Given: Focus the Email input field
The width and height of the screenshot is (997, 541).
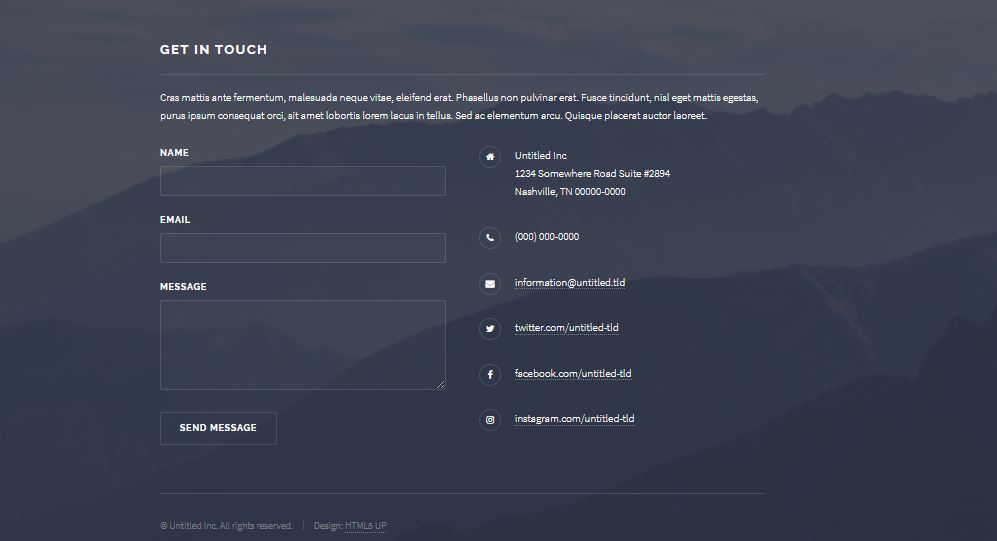Looking at the screenshot, I should click(x=303, y=248).
